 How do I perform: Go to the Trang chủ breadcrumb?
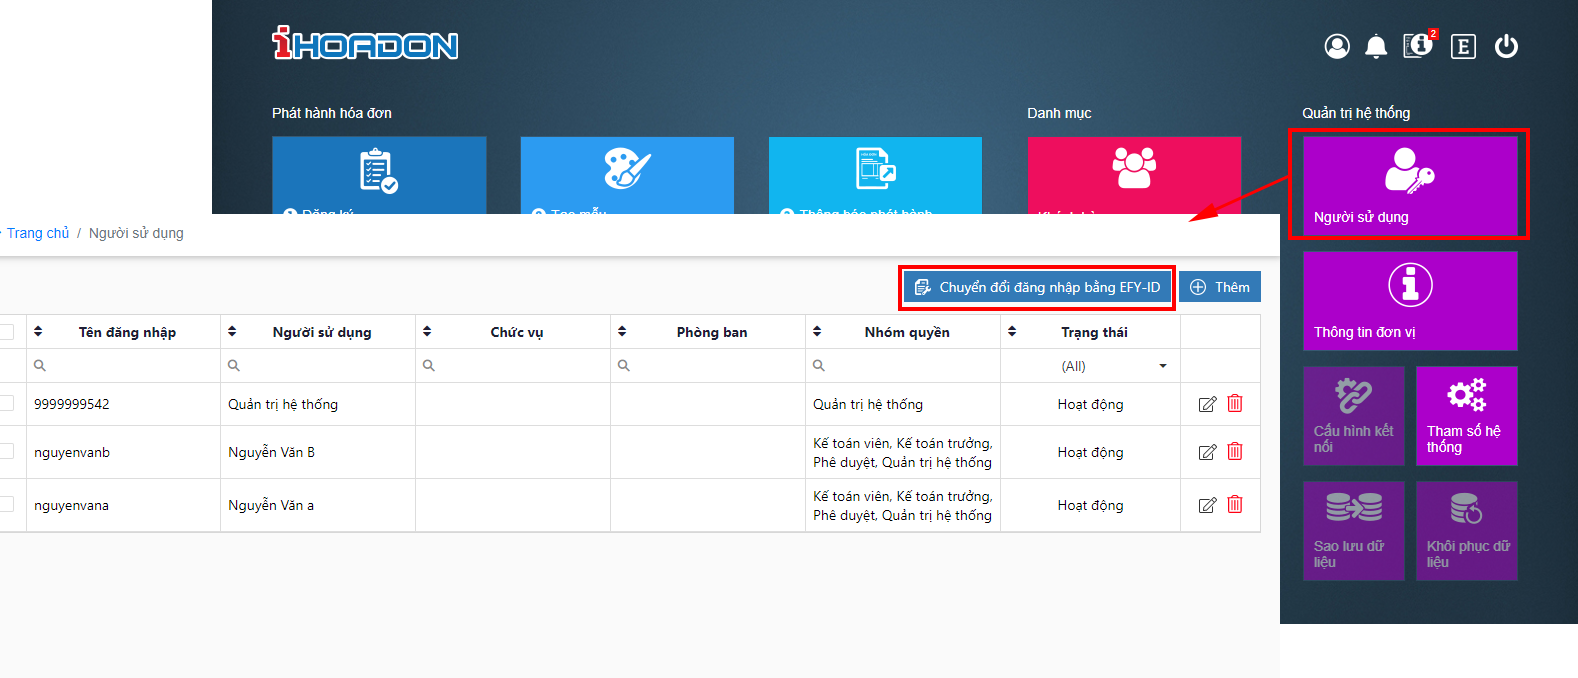(38, 233)
